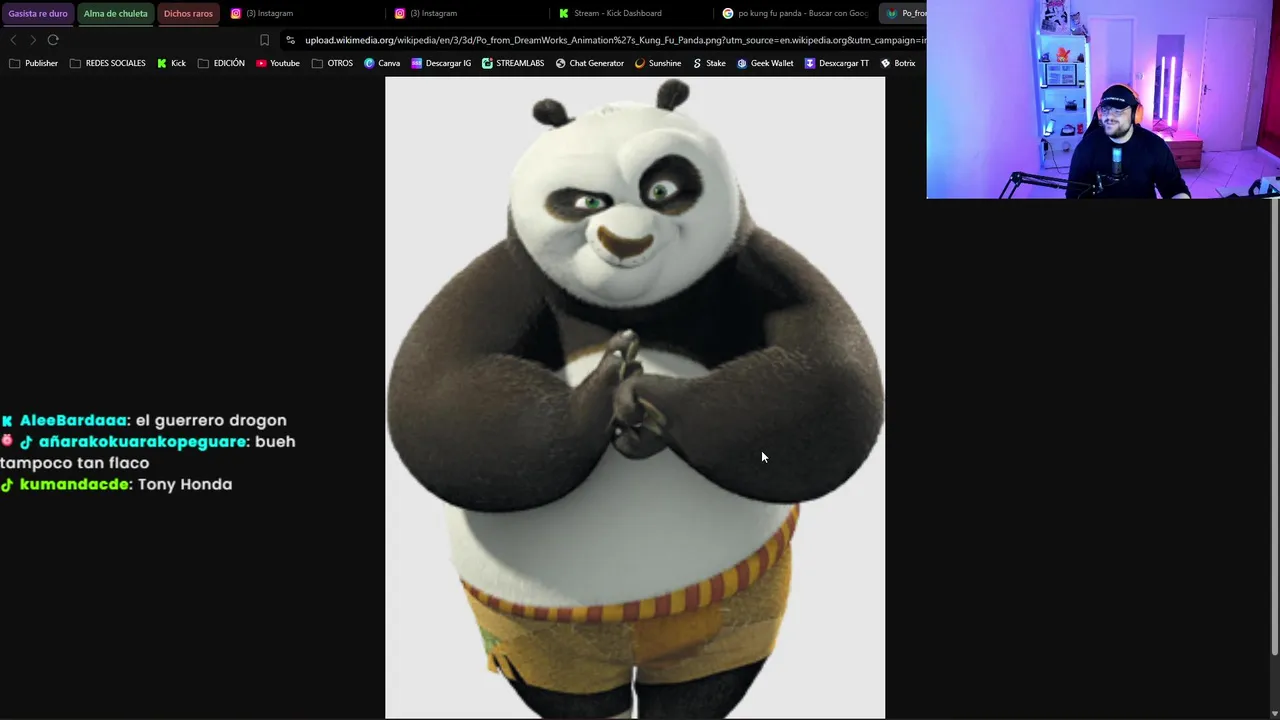Open the Youtube bookmark

pyautogui.click(x=278, y=63)
